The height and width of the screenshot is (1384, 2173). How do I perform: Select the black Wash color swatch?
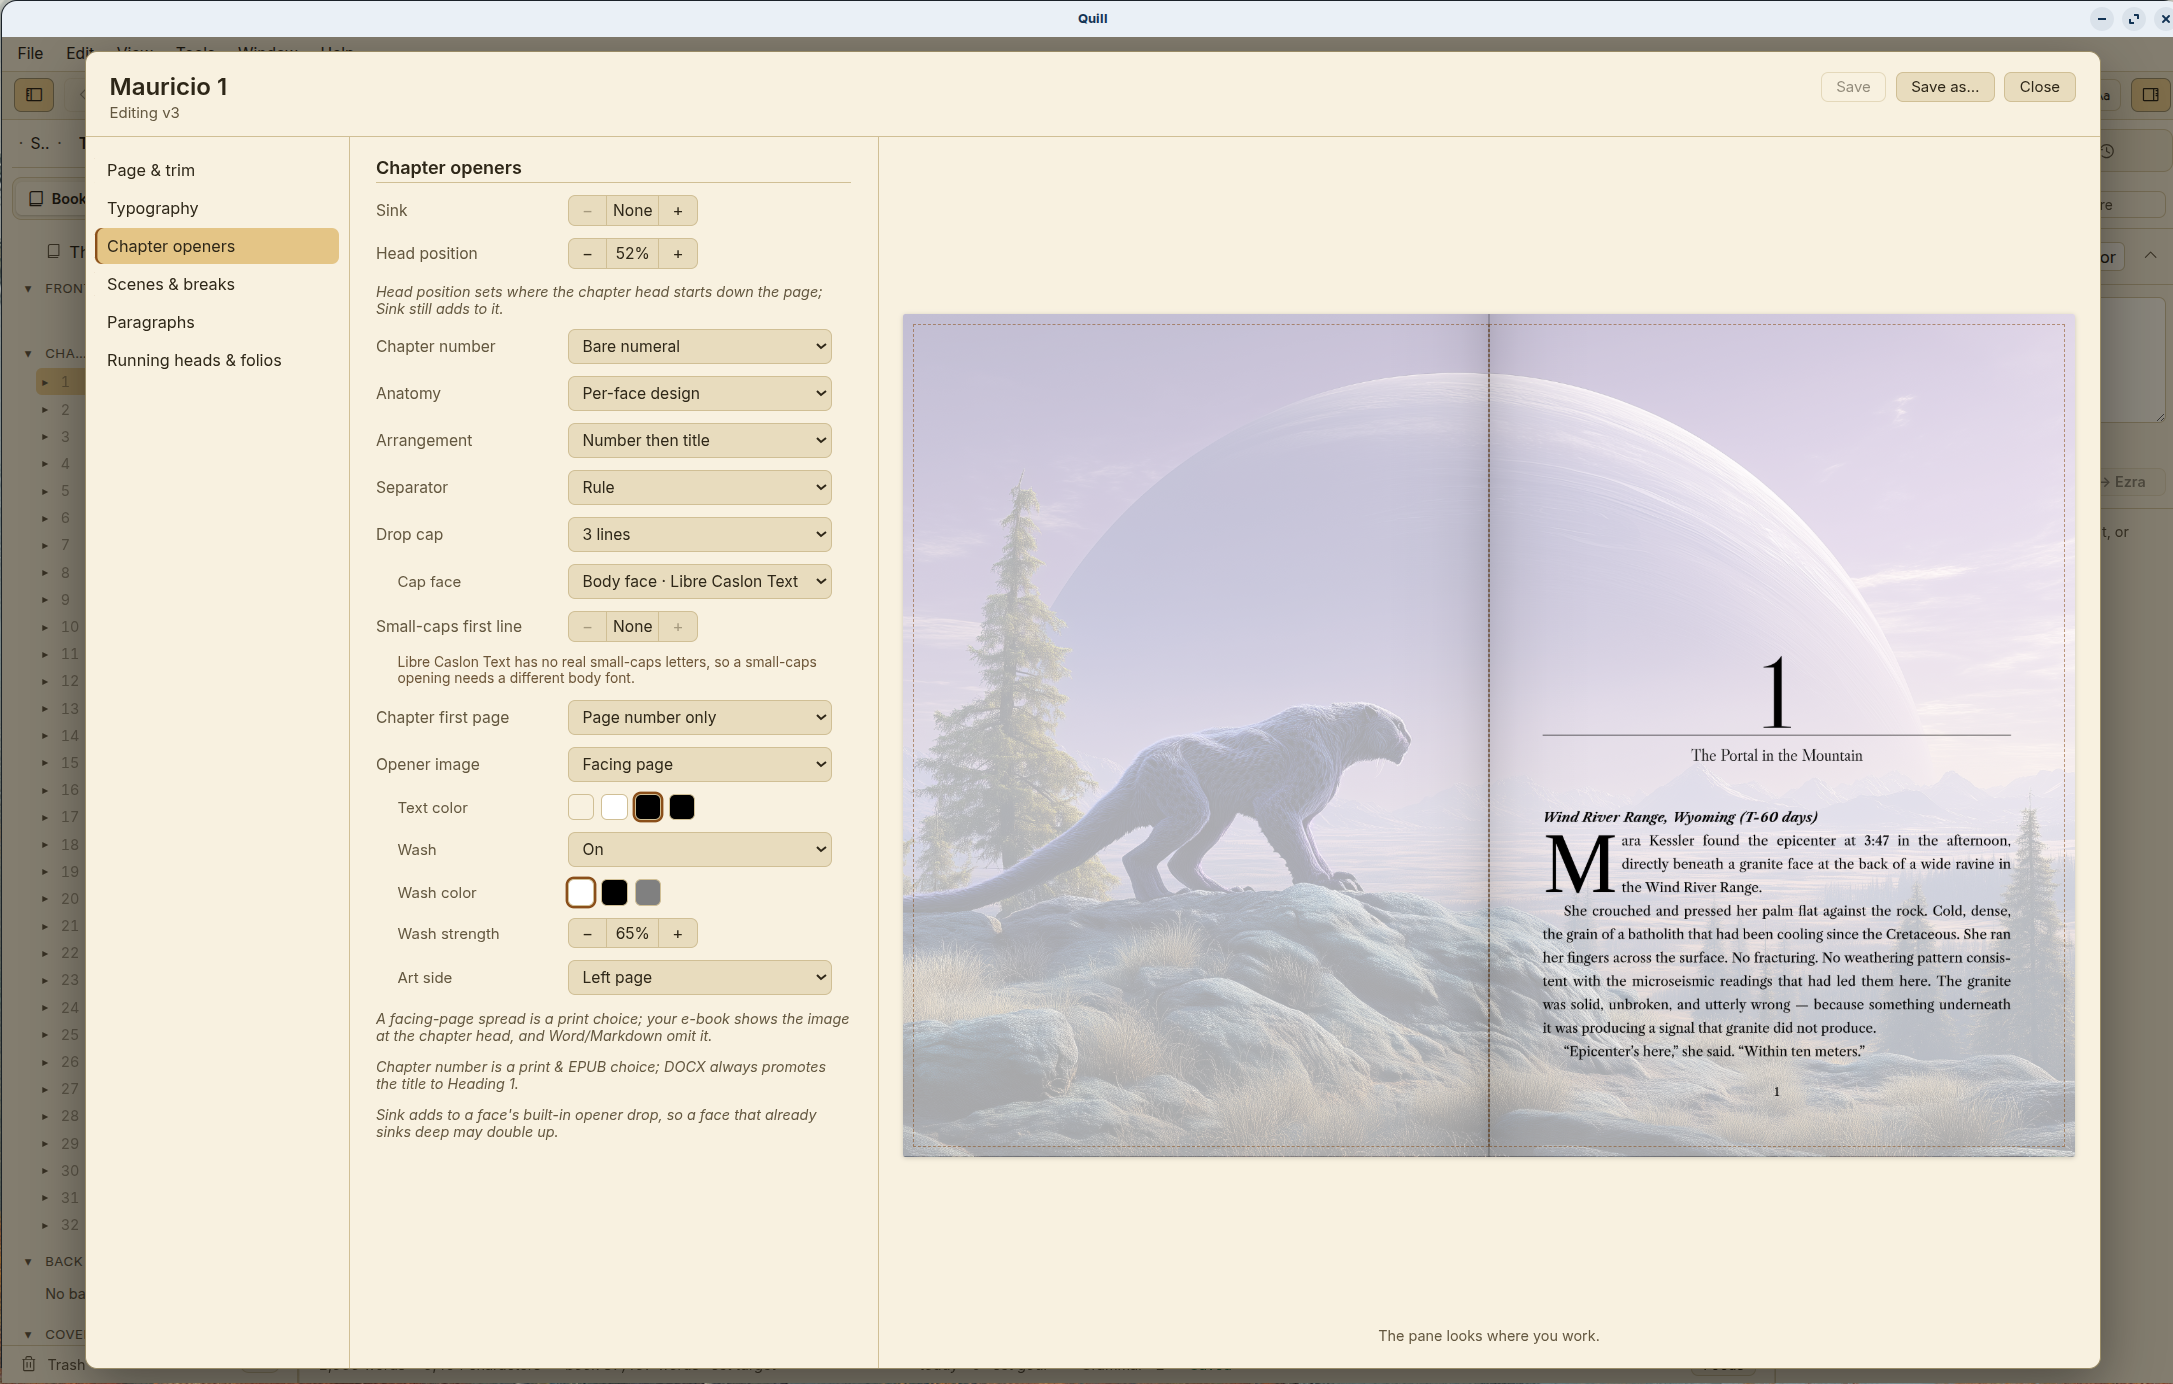tap(615, 893)
